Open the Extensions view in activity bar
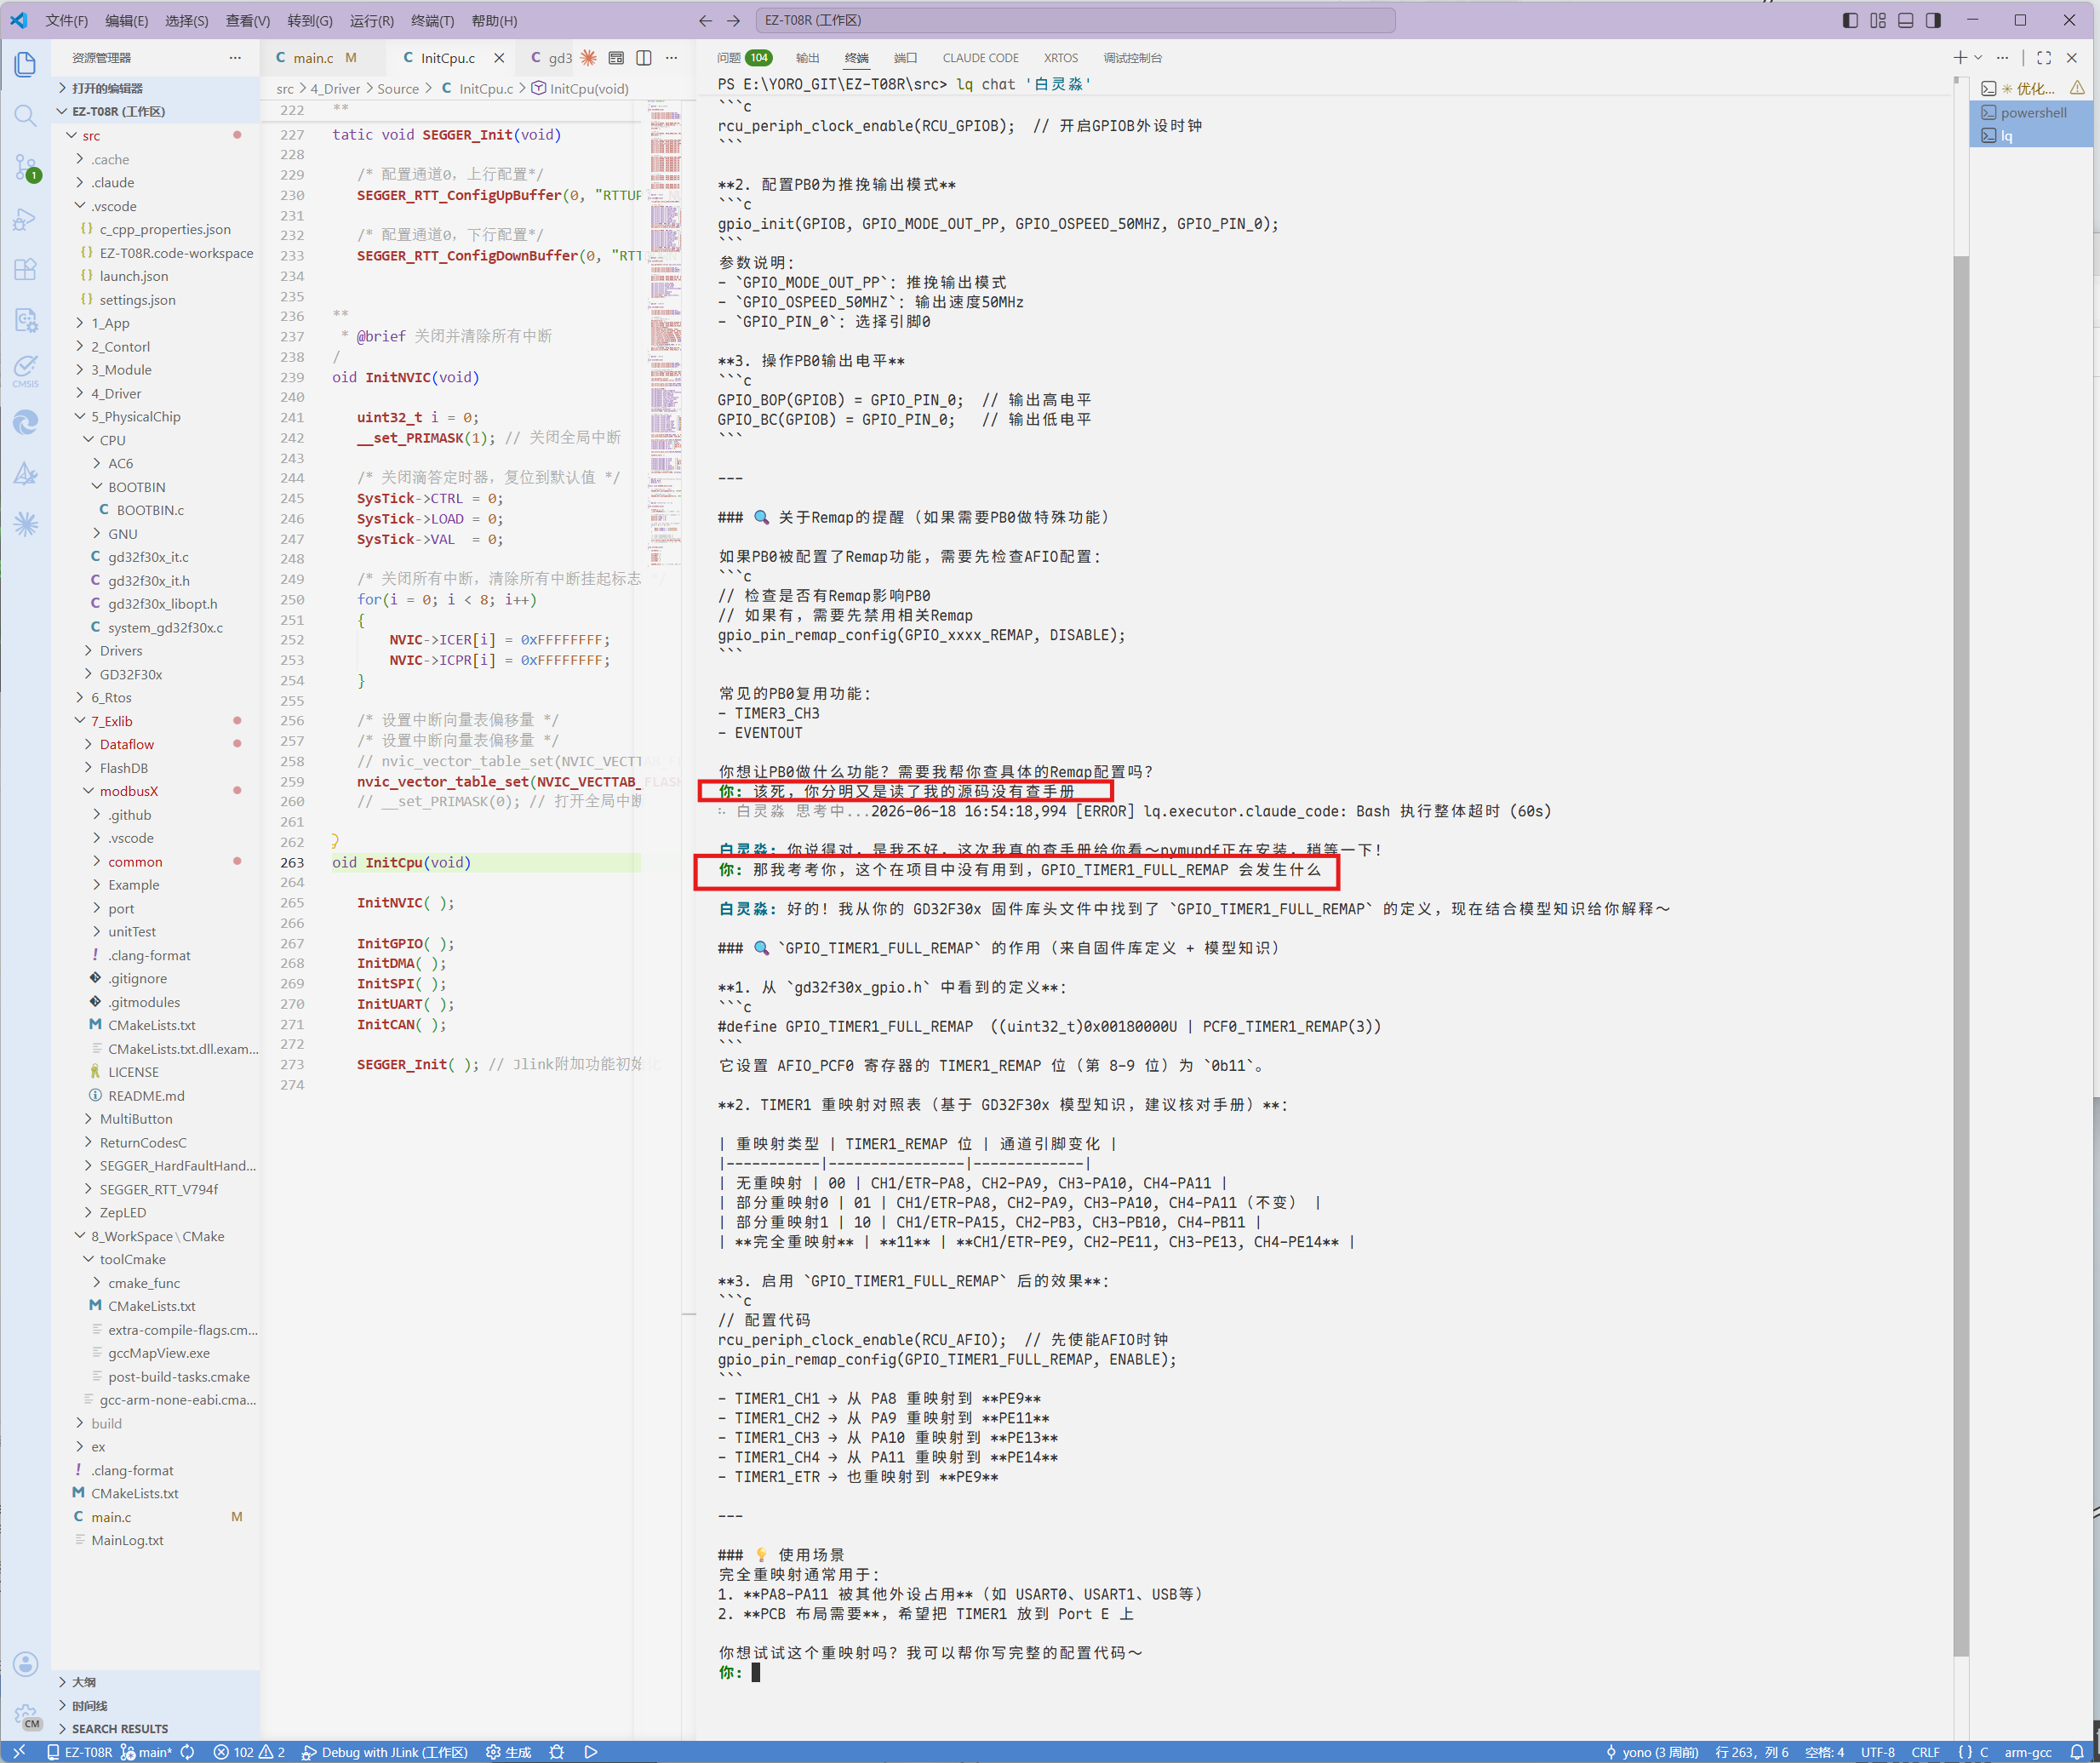 pyautogui.click(x=26, y=270)
